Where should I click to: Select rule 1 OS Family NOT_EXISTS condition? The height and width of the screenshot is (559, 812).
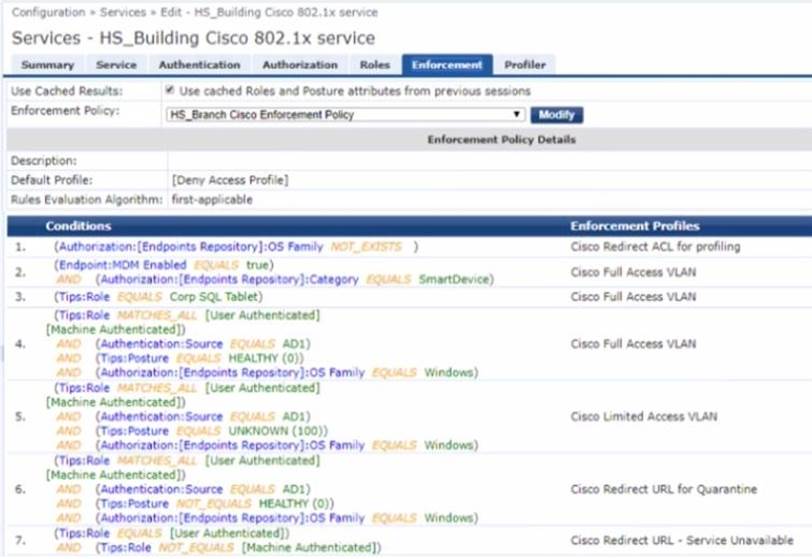pyautogui.click(x=236, y=247)
